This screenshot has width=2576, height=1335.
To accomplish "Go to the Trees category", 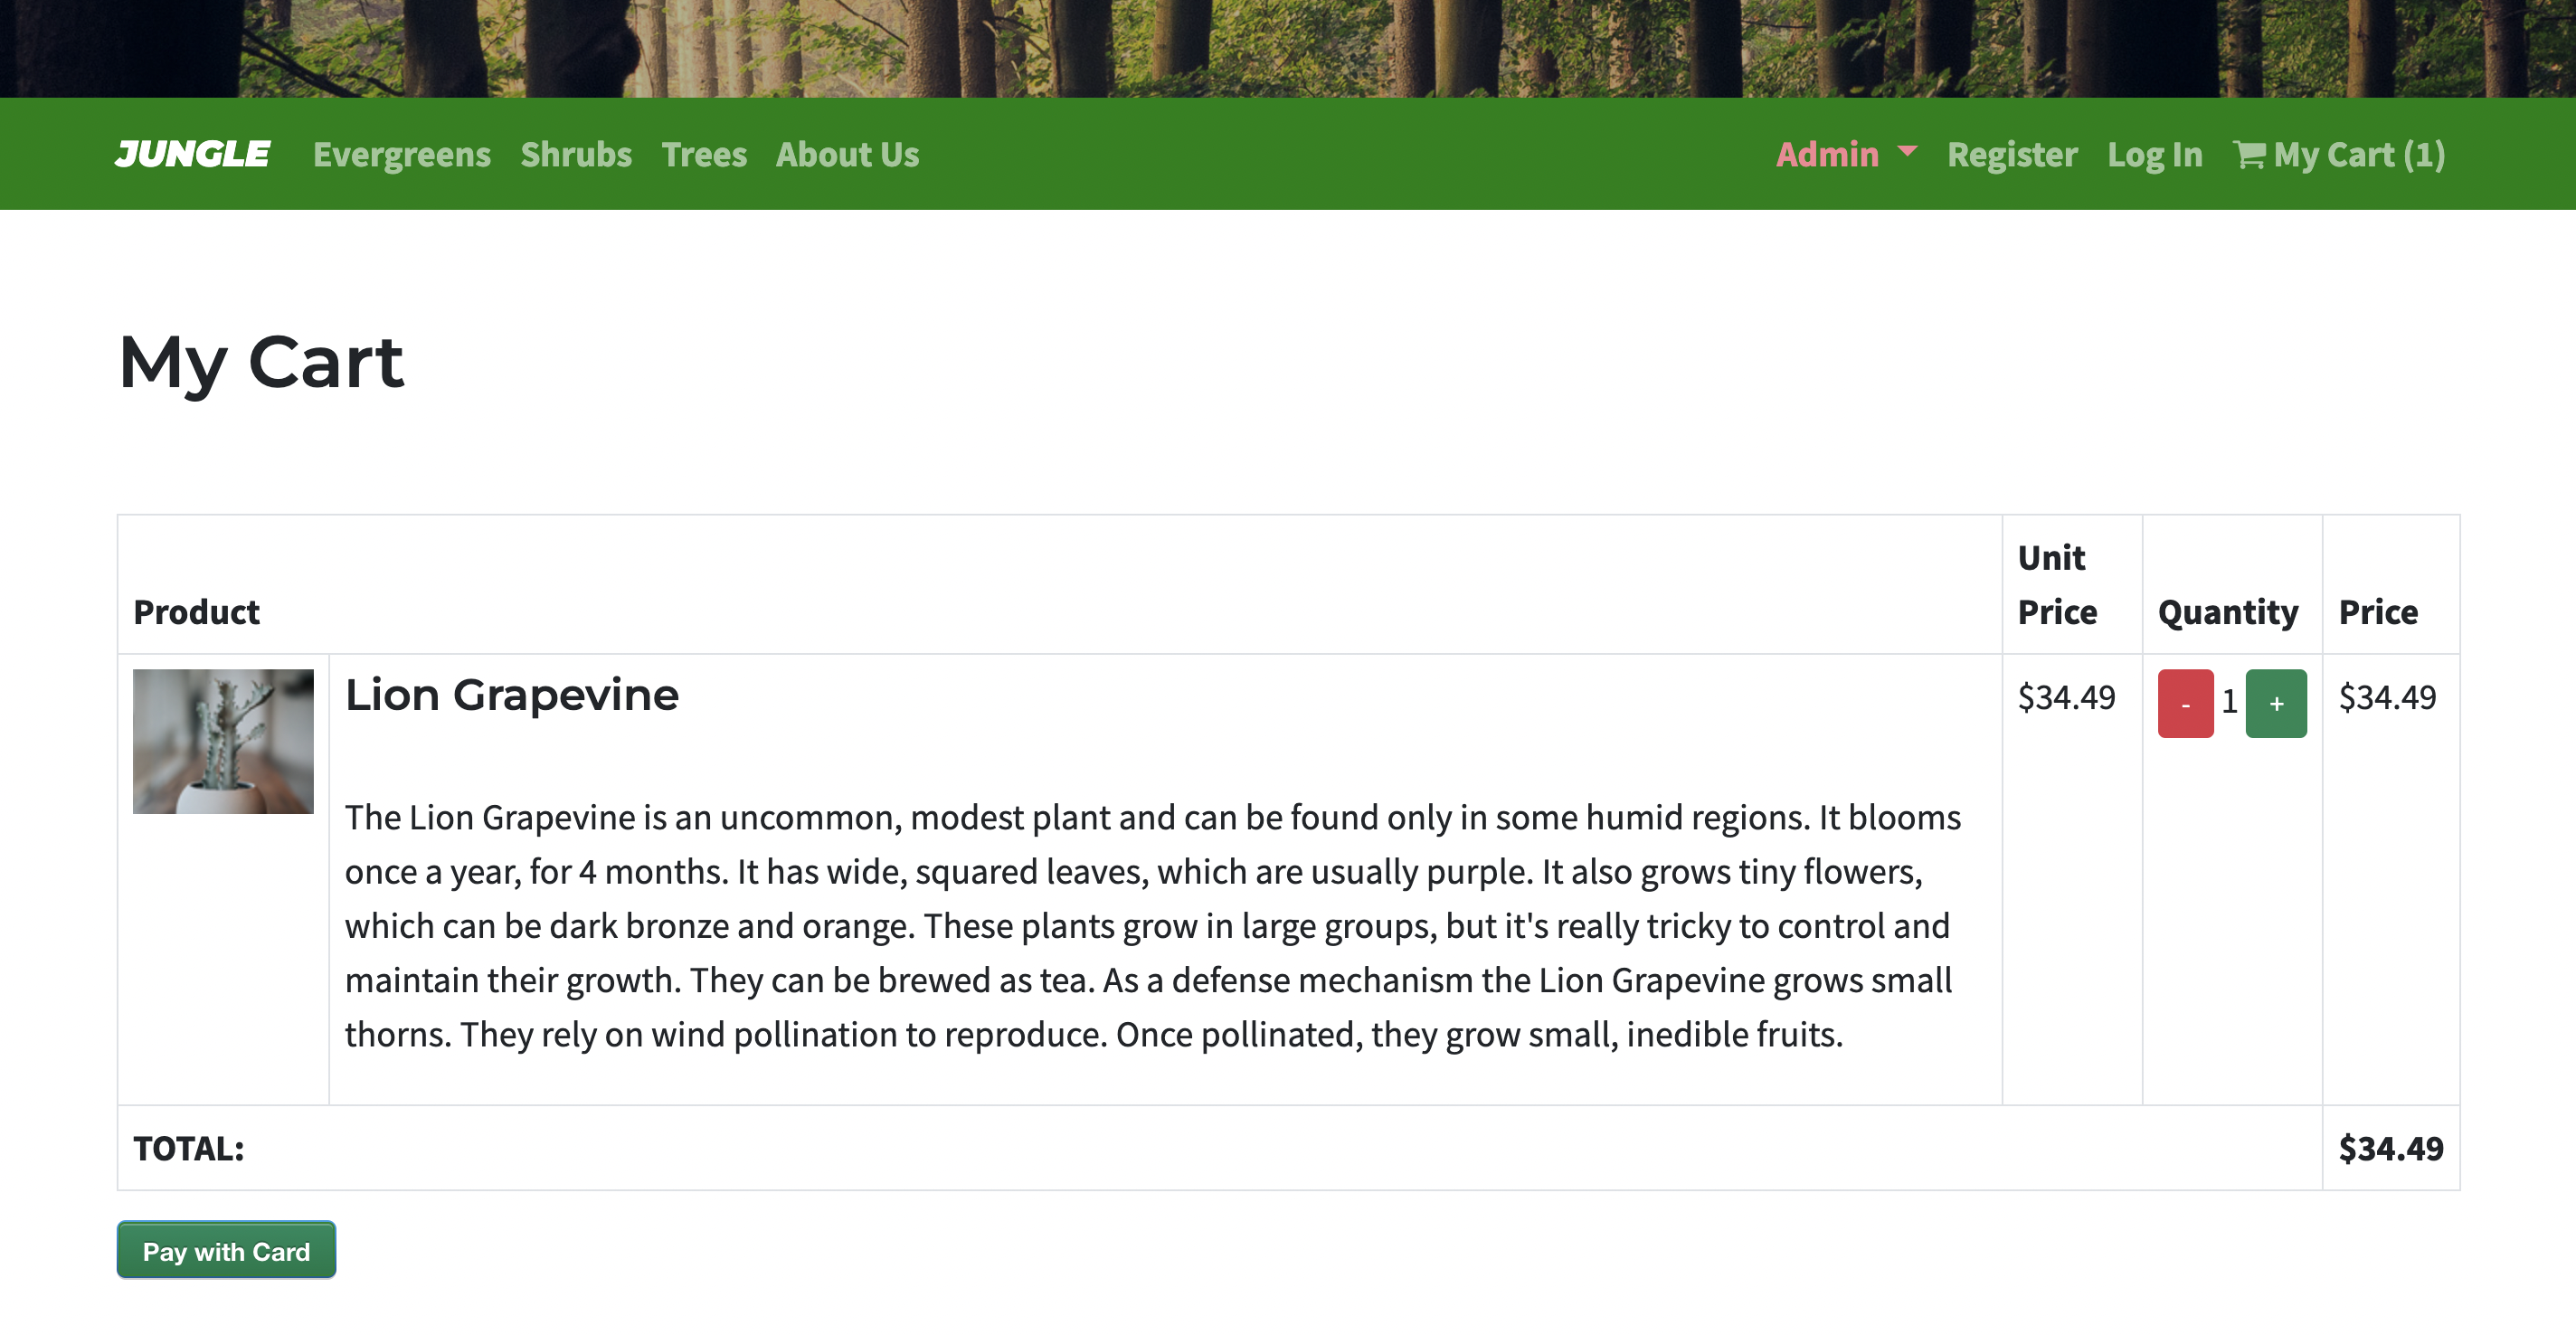I will [x=704, y=154].
